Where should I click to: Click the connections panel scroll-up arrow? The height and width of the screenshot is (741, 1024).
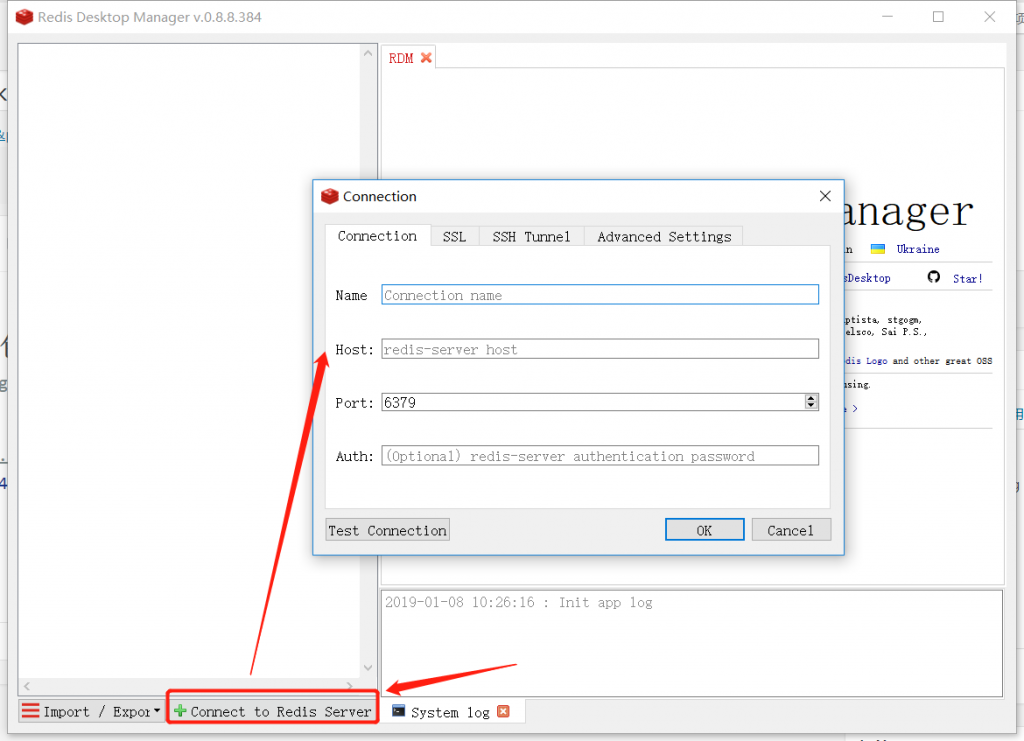tap(368, 53)
